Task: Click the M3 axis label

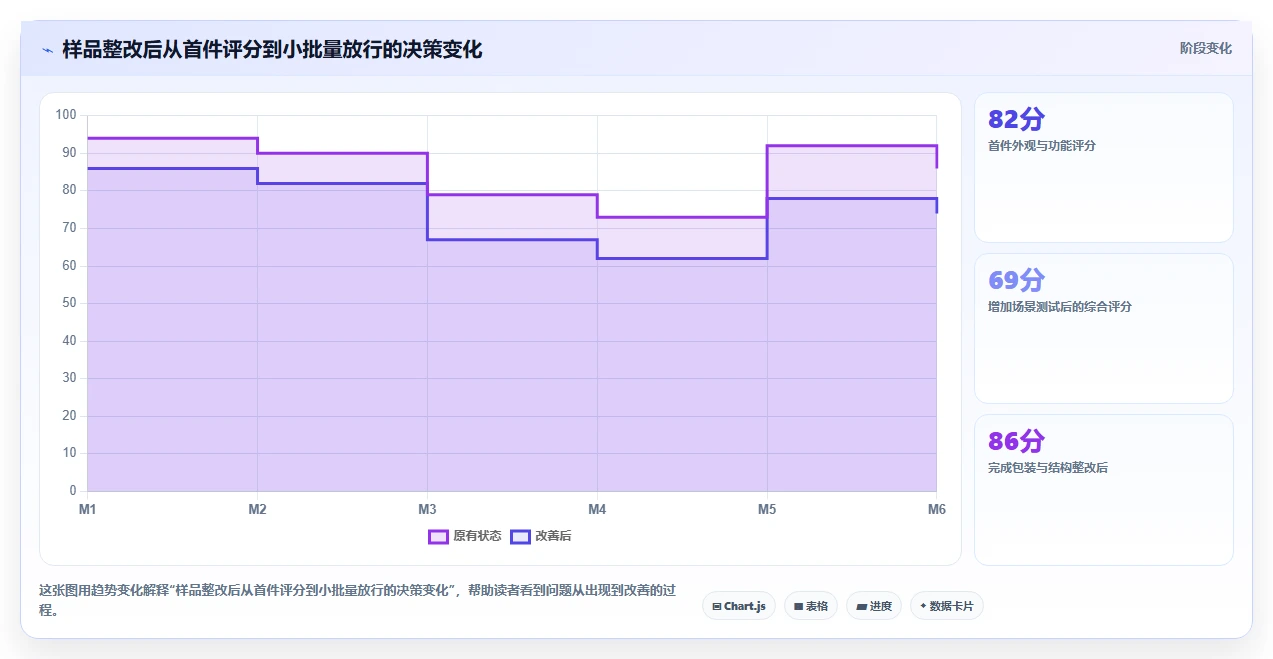Action: 427,510
